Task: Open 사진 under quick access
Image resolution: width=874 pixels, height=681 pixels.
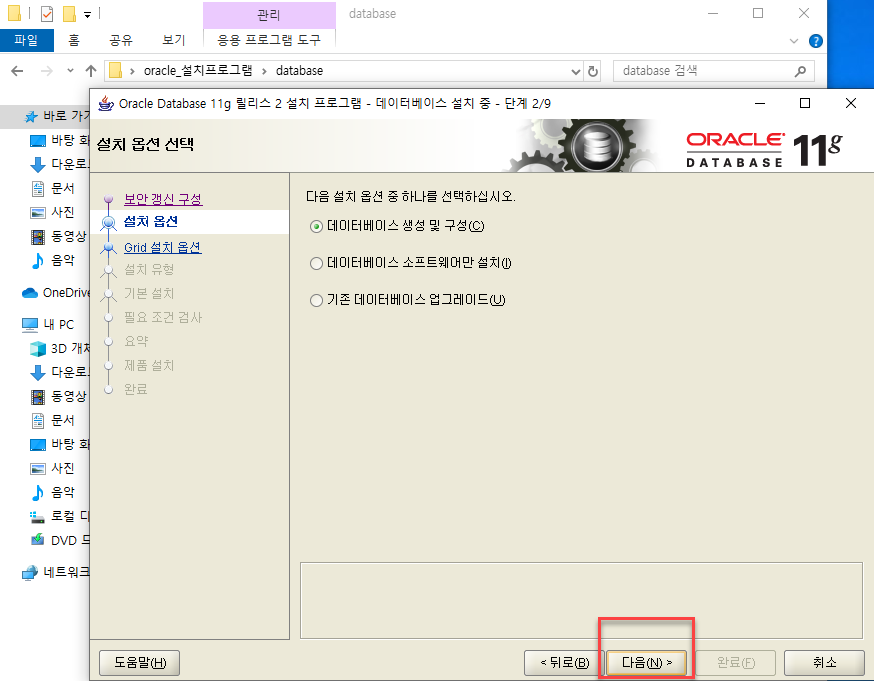Action: [52, 212]
